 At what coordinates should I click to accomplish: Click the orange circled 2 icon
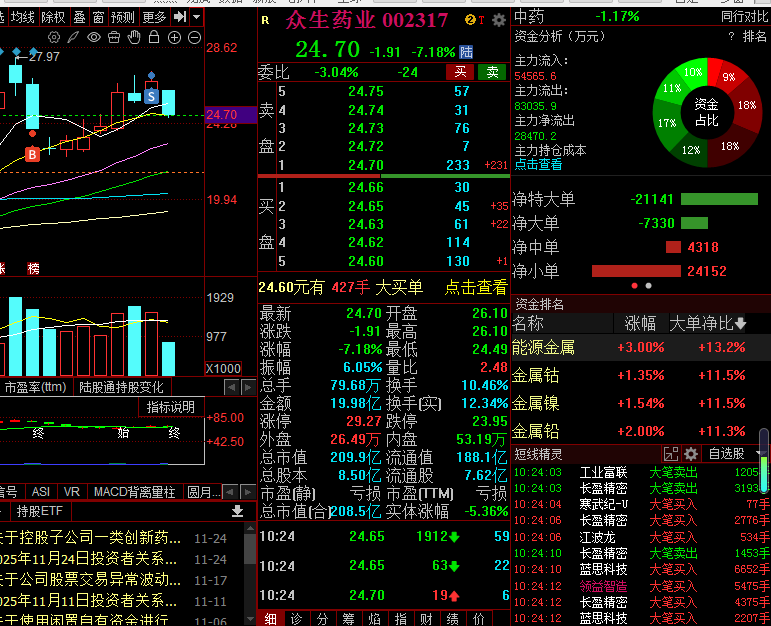(470, 20)
